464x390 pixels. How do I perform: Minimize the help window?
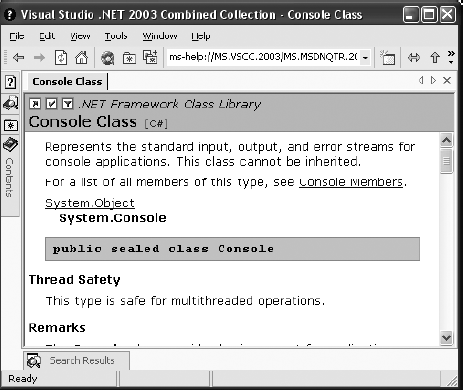coord(411,15)
